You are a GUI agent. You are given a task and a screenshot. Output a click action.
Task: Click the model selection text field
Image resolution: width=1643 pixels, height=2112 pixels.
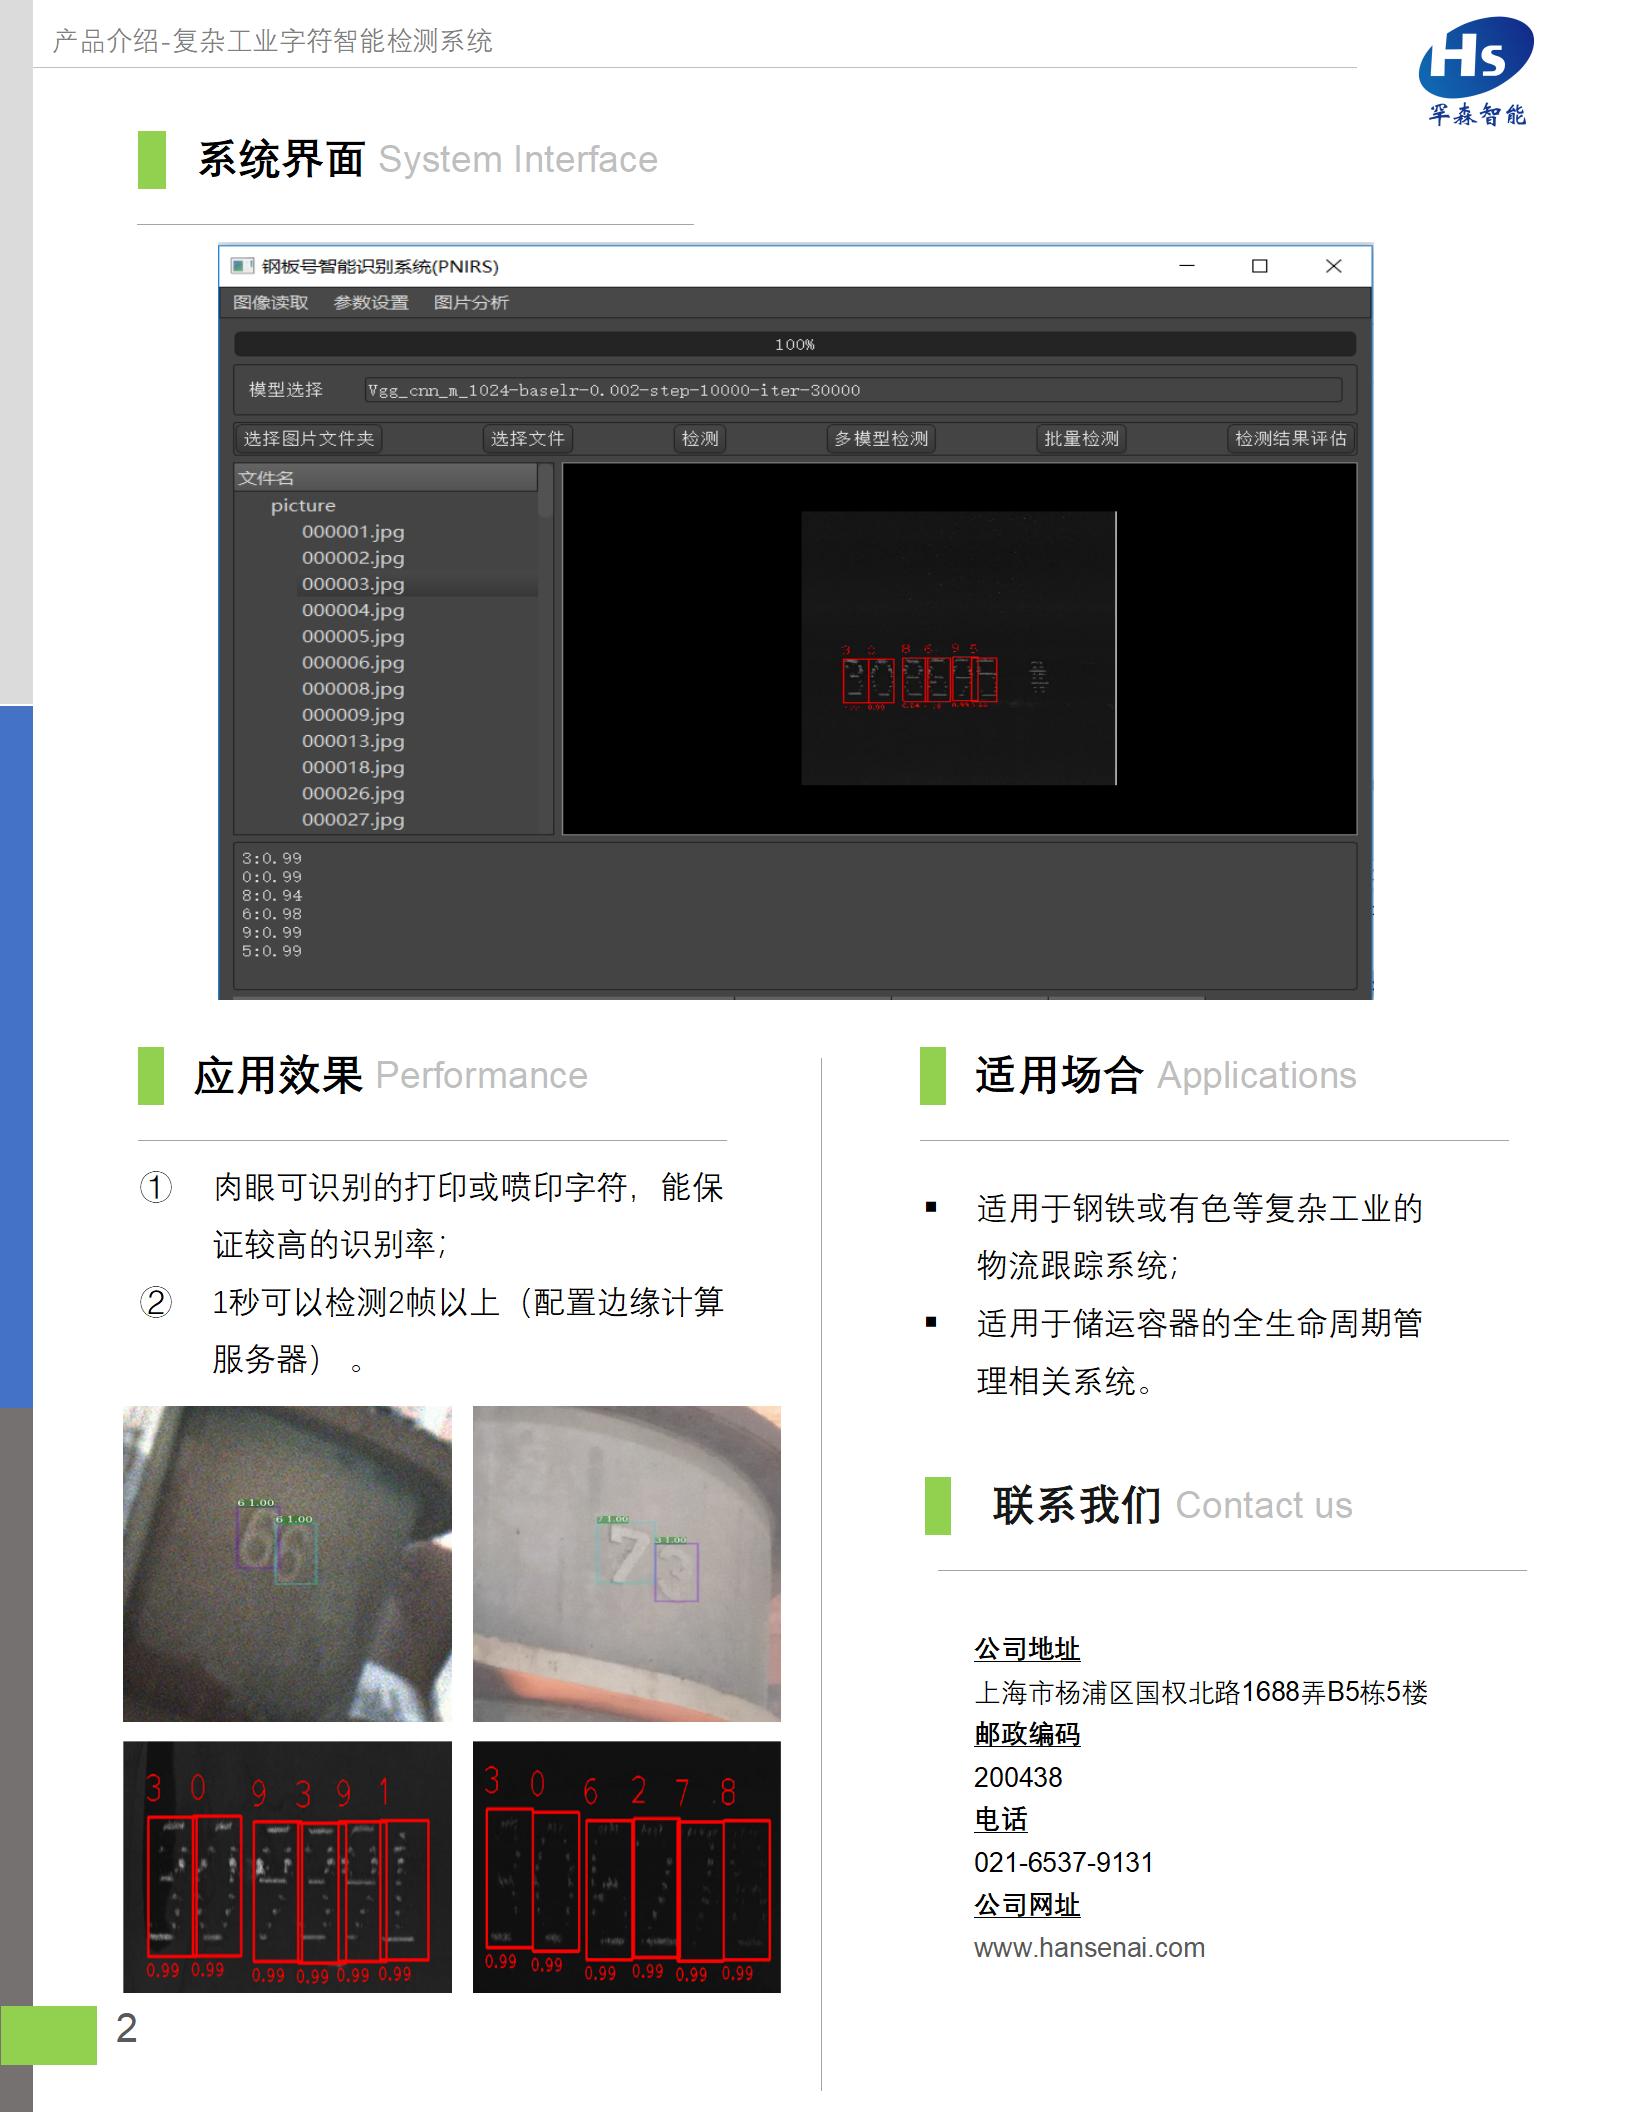coord(855,390)
